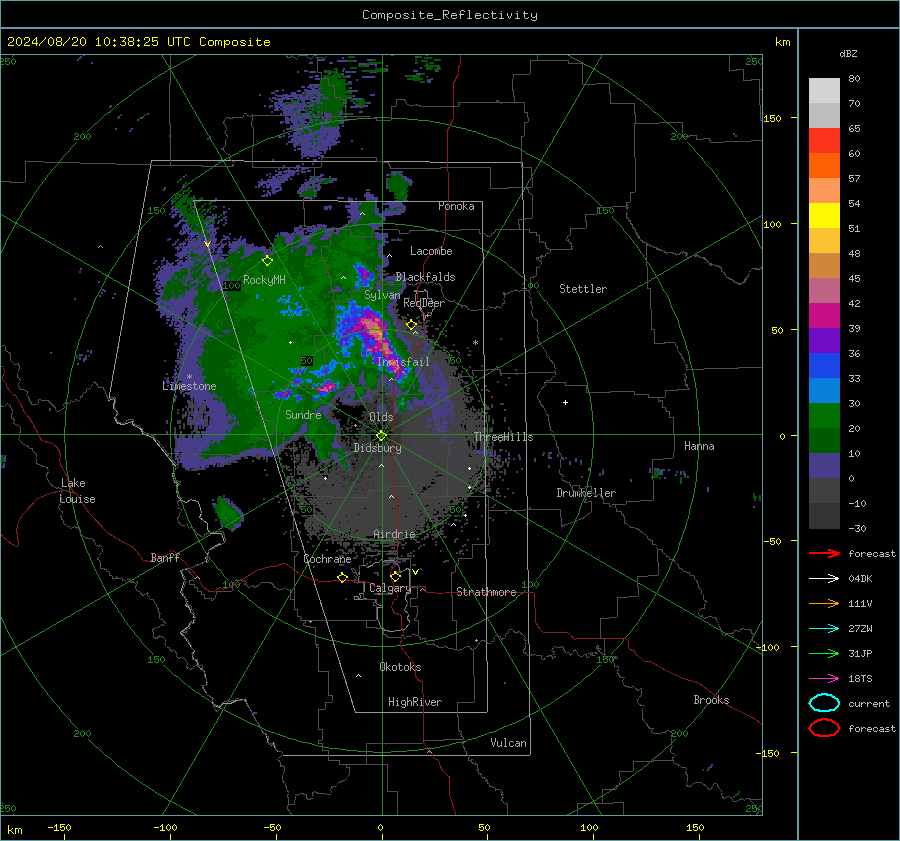
Task: Click the Airdrie city label
Action: [394, 534]
